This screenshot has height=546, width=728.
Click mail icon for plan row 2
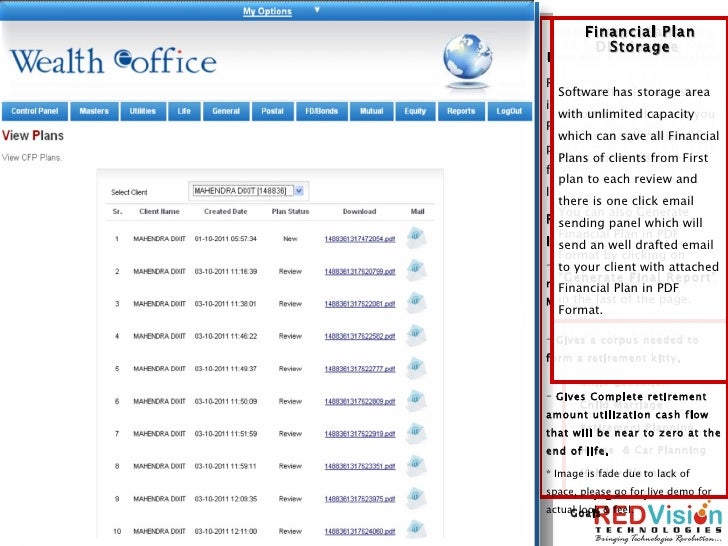[416, 270]
